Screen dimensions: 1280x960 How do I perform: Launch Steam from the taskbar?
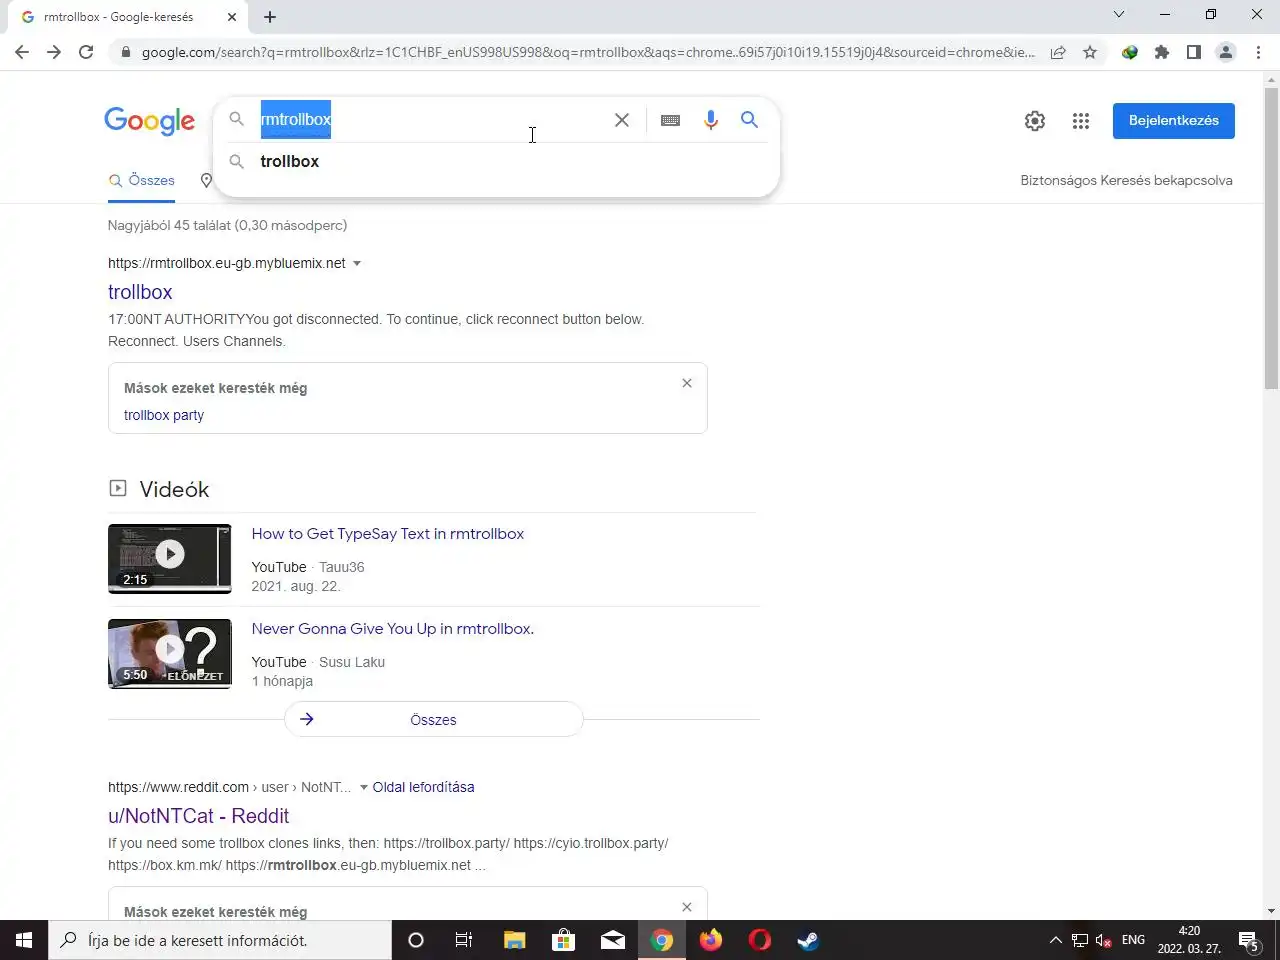(x=808, y=940)
